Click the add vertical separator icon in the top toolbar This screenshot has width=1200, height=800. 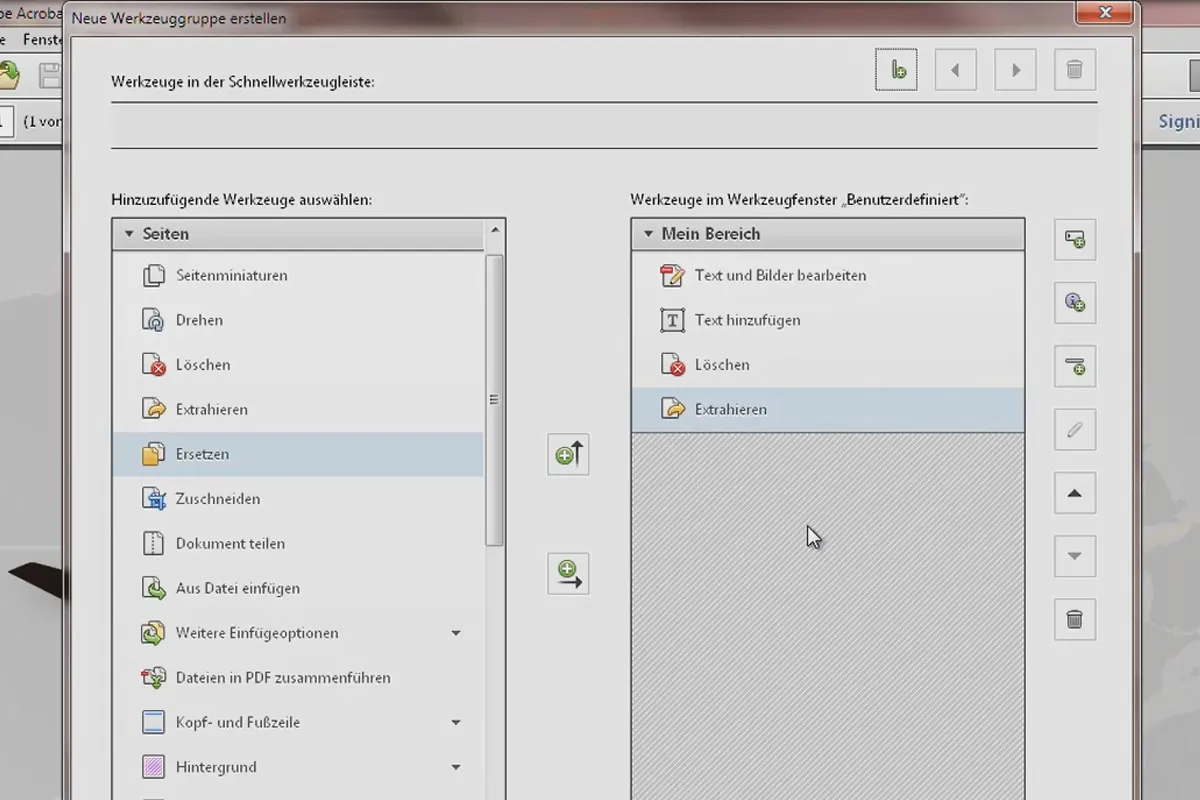click(x=896, y=70)
